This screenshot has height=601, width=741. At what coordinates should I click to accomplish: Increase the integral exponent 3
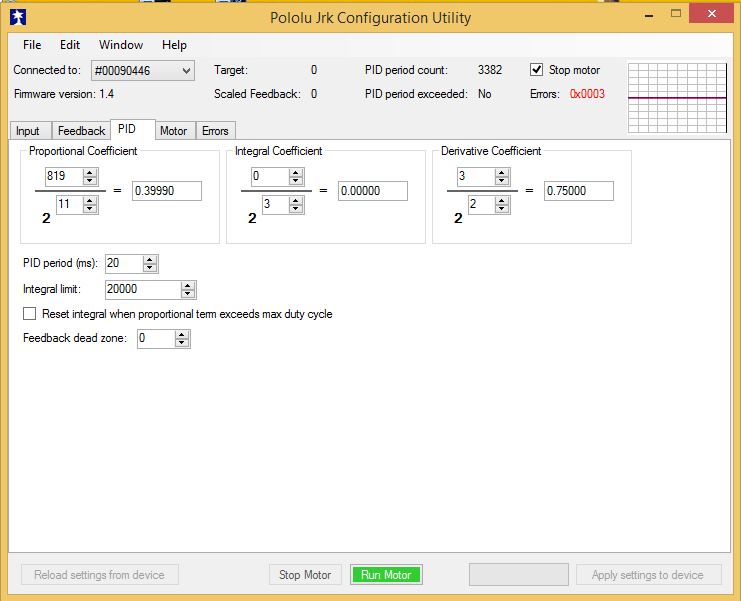coord(296,201)
